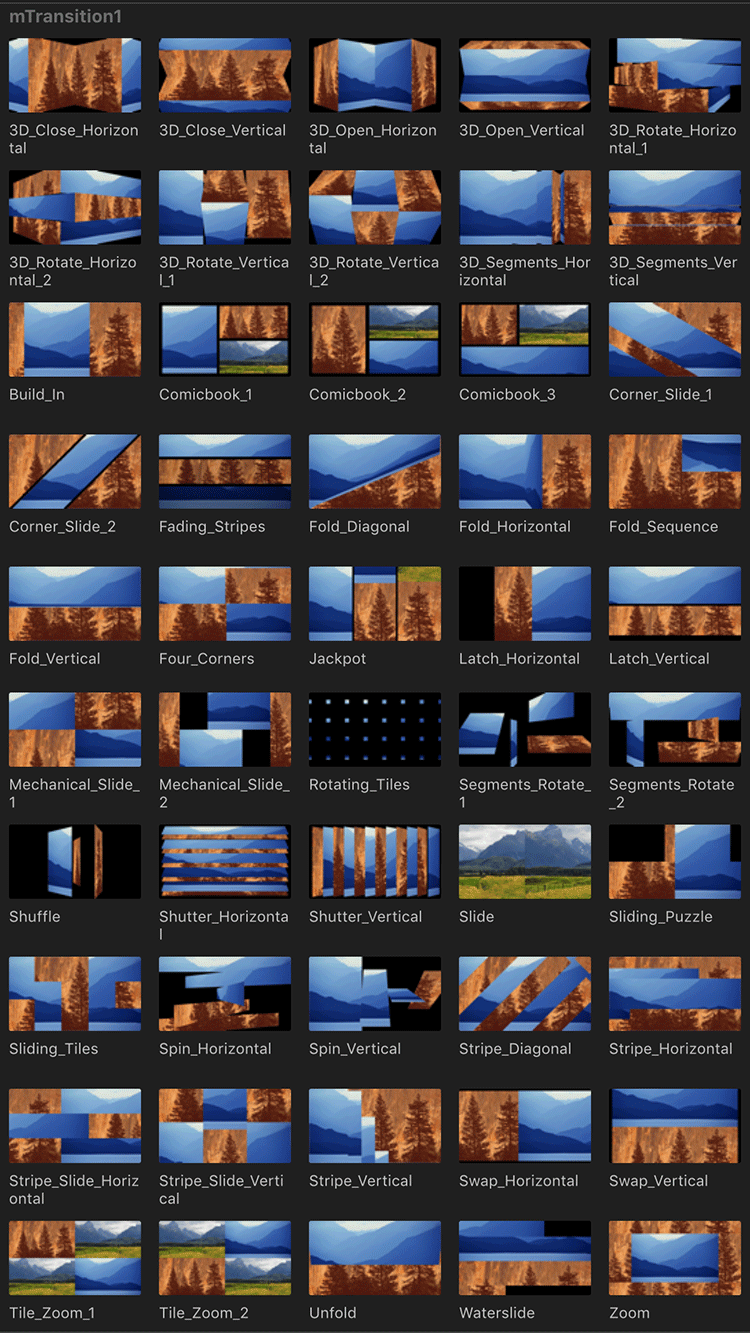Pick the Spin_Horizontal transition thumbnail
The width and height of the screenshot is (750, 1333).
point(225,993)
